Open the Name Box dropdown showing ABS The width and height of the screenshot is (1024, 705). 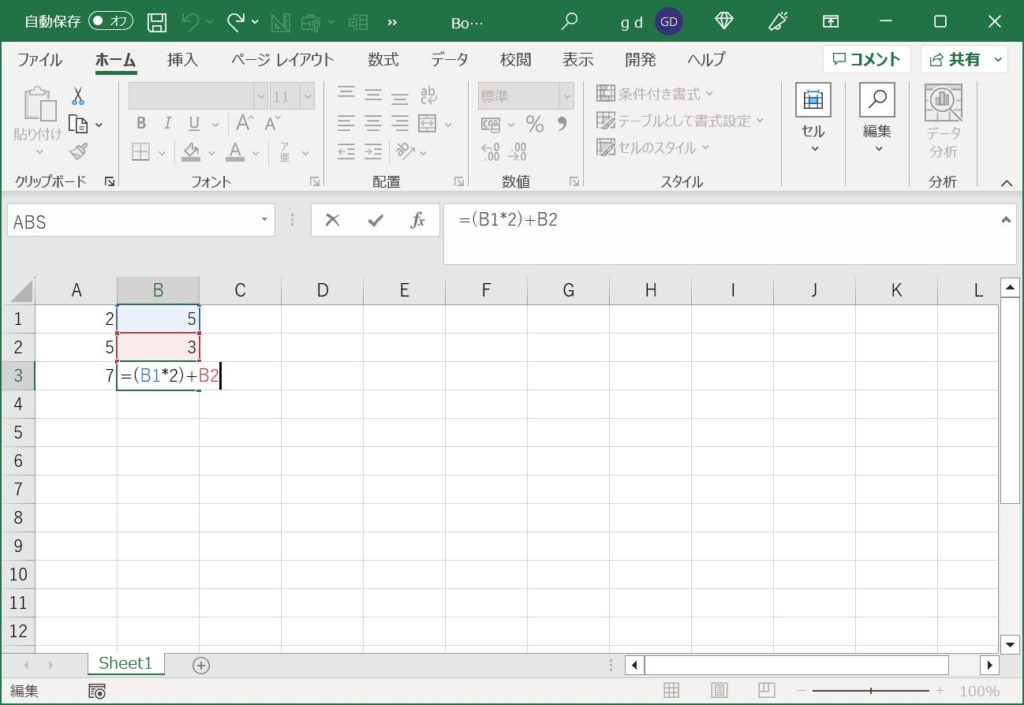click(265, 221)
